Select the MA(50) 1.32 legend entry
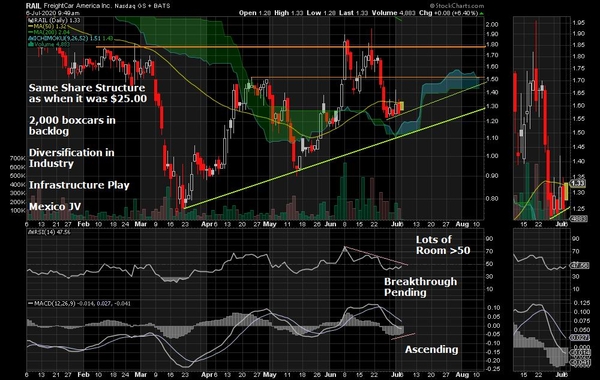The height and width of the screenshot is (380, 600). [48, 26]
